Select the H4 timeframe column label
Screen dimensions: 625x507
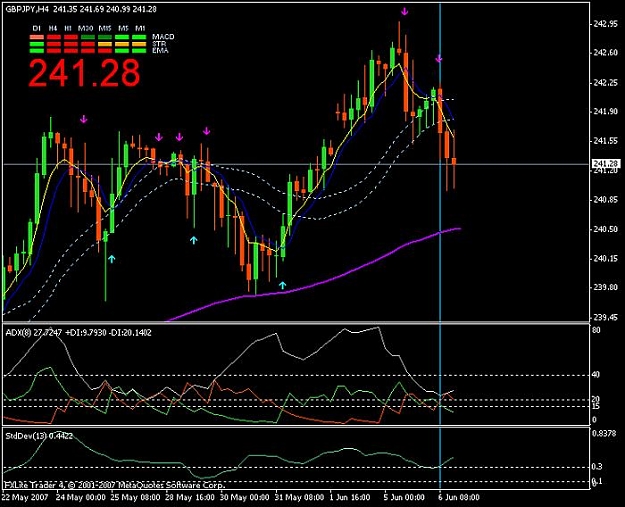pyautogui.click(x=53, y=28)
